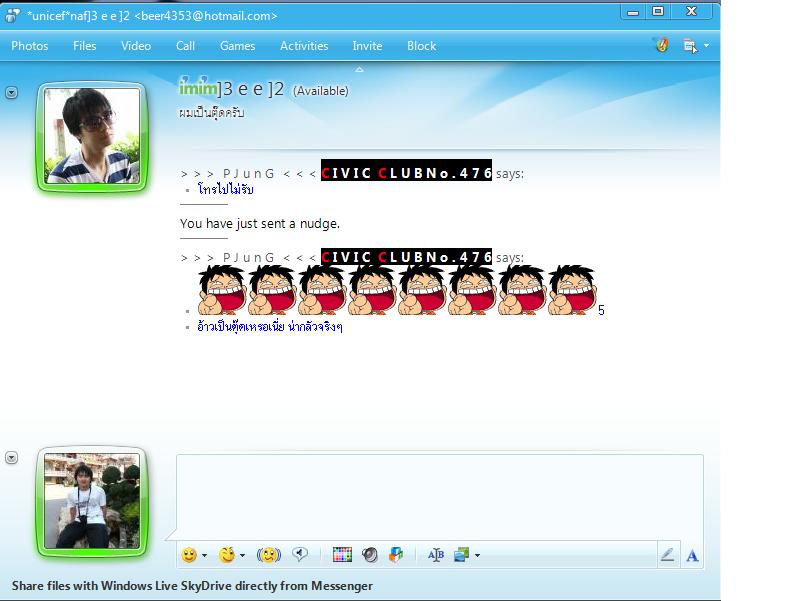The image size is (800, 601).
Task: Click the change font letter A icon
Action: [x=692, y=556]
